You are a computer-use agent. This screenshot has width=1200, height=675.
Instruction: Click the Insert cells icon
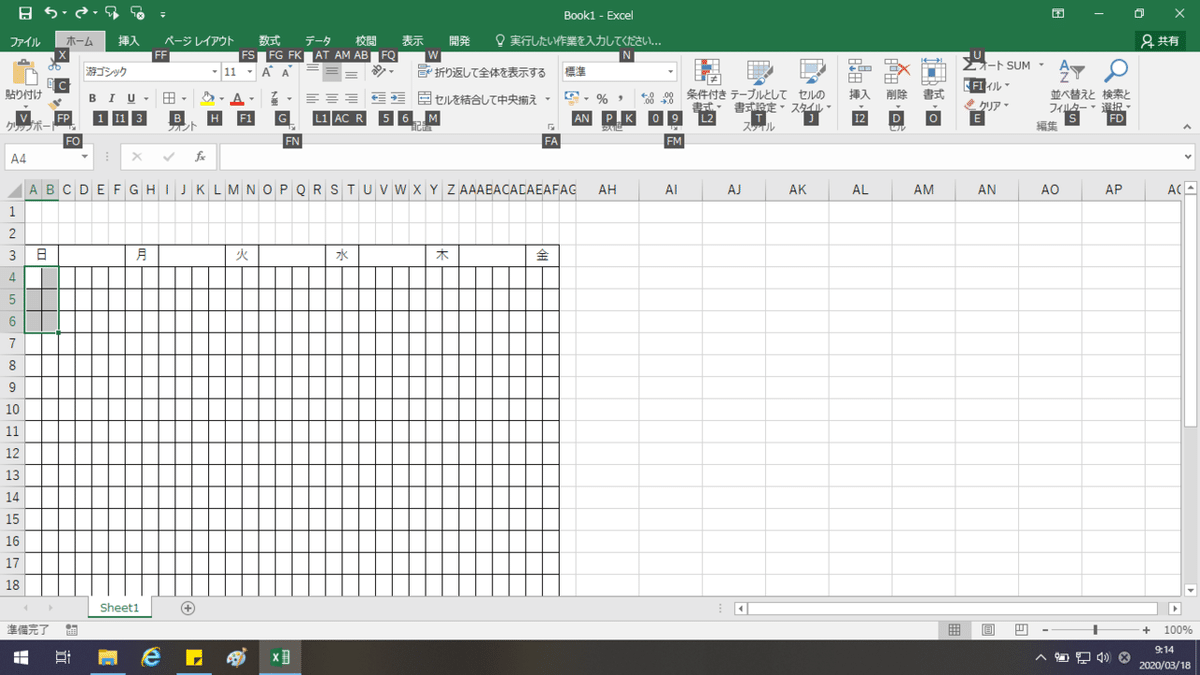(x=859, y=71)
